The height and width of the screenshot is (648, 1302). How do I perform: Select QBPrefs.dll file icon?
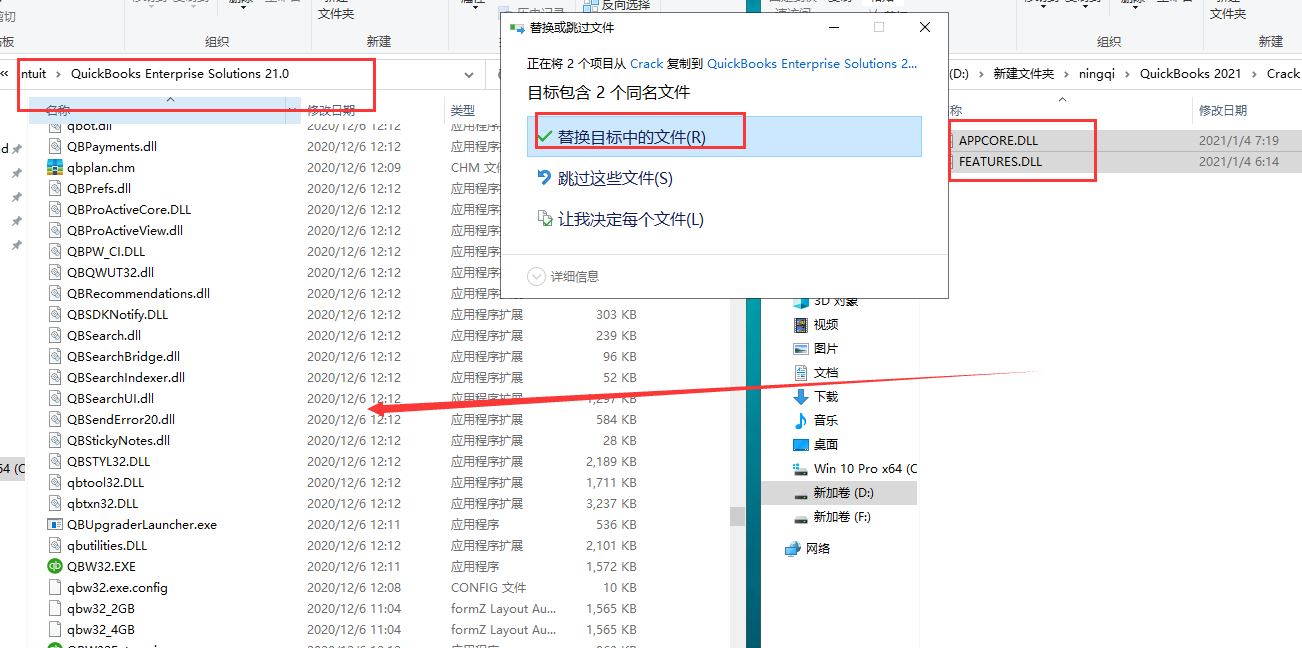[x=55, y=188]
